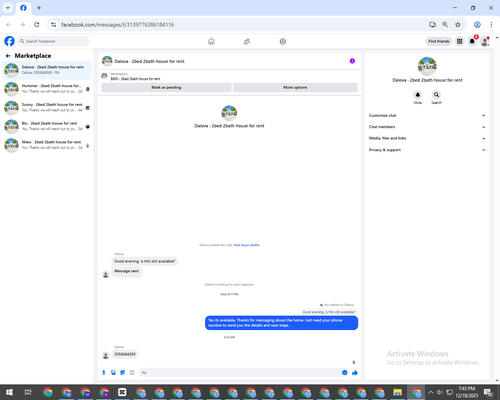Click the $800 listing title under Marketplace label
Viewport: 500px width, 400px height.
(135, 79)
